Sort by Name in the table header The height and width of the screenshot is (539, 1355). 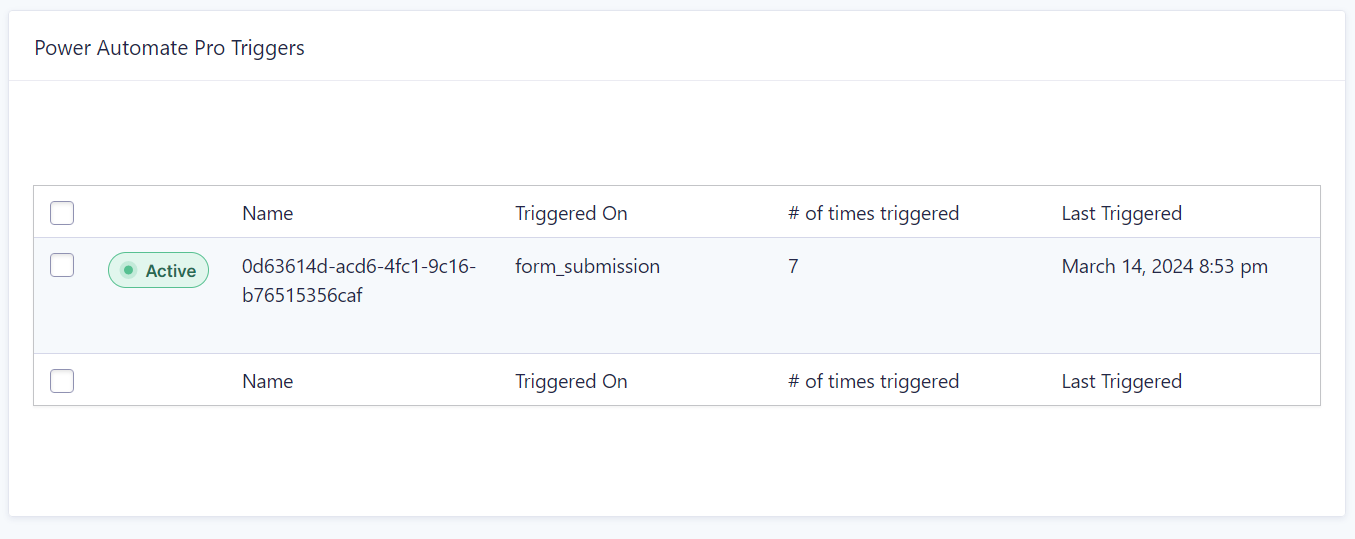click(x=267, y=213)
